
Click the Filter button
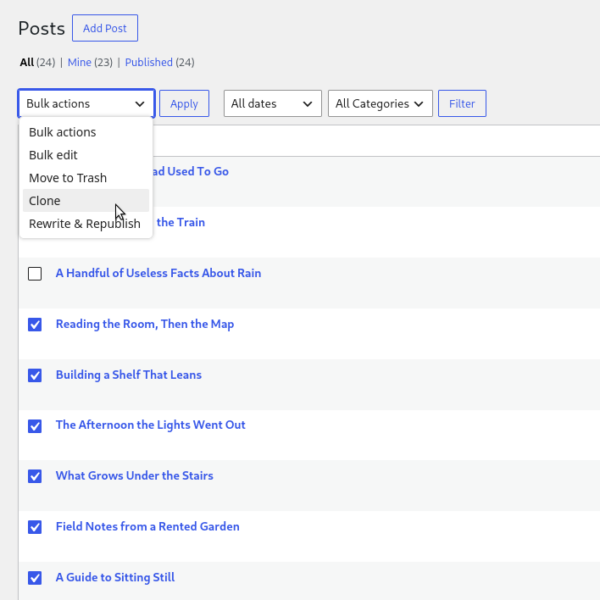(x=462, y=103)
